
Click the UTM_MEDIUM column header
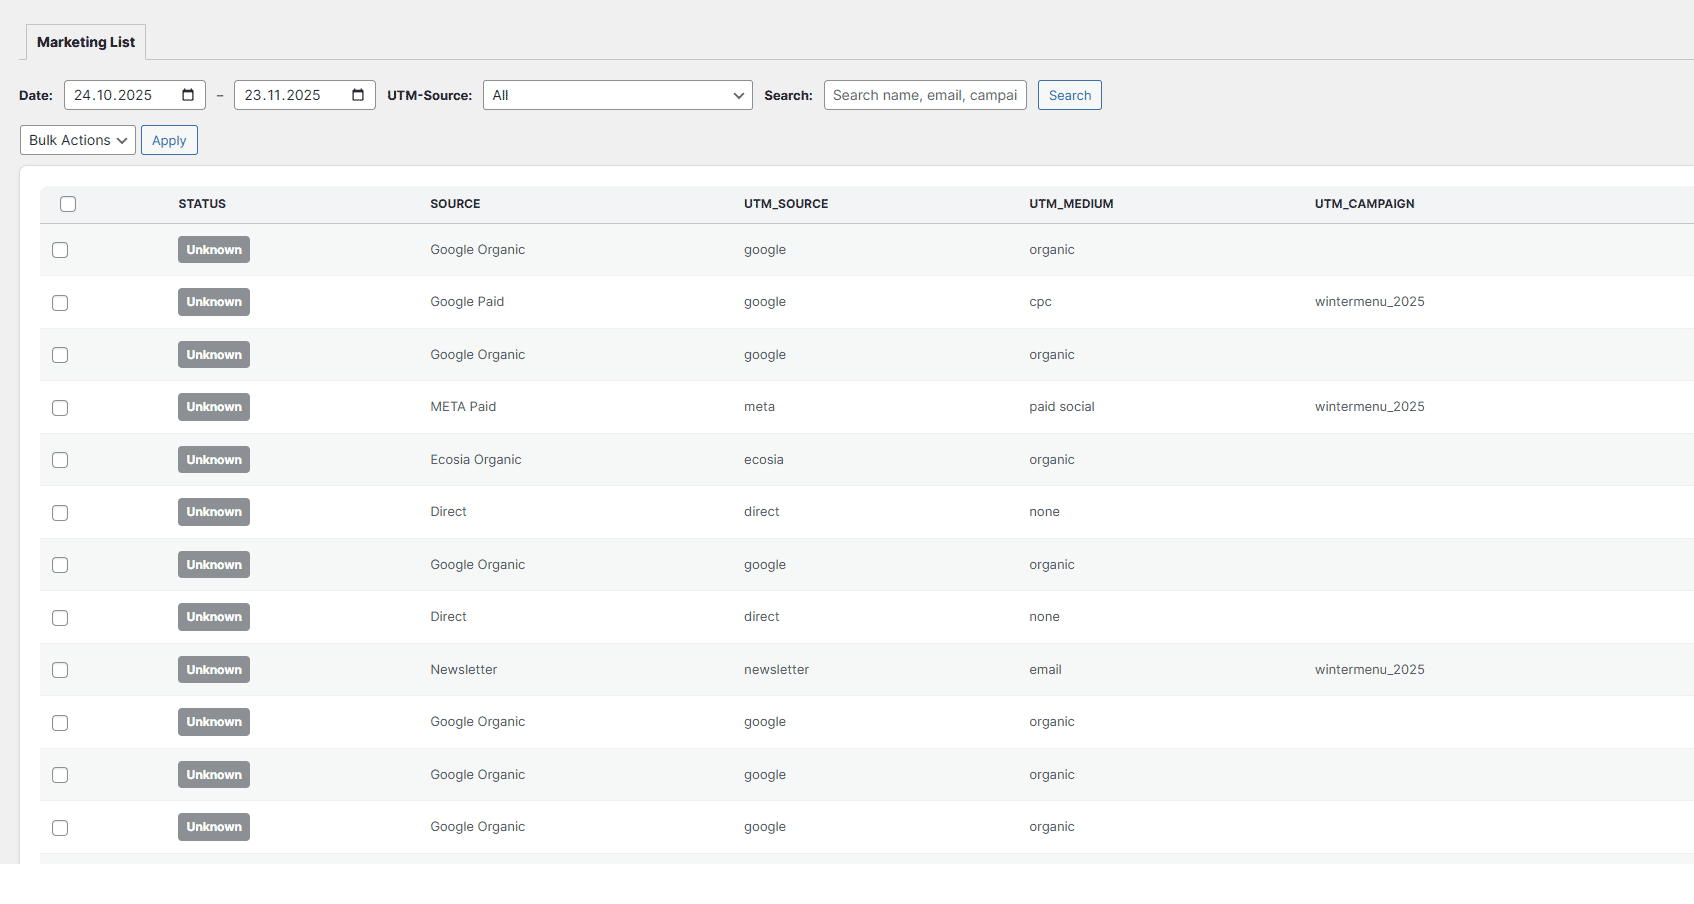pyautogui.click(x=1070, y=204)
